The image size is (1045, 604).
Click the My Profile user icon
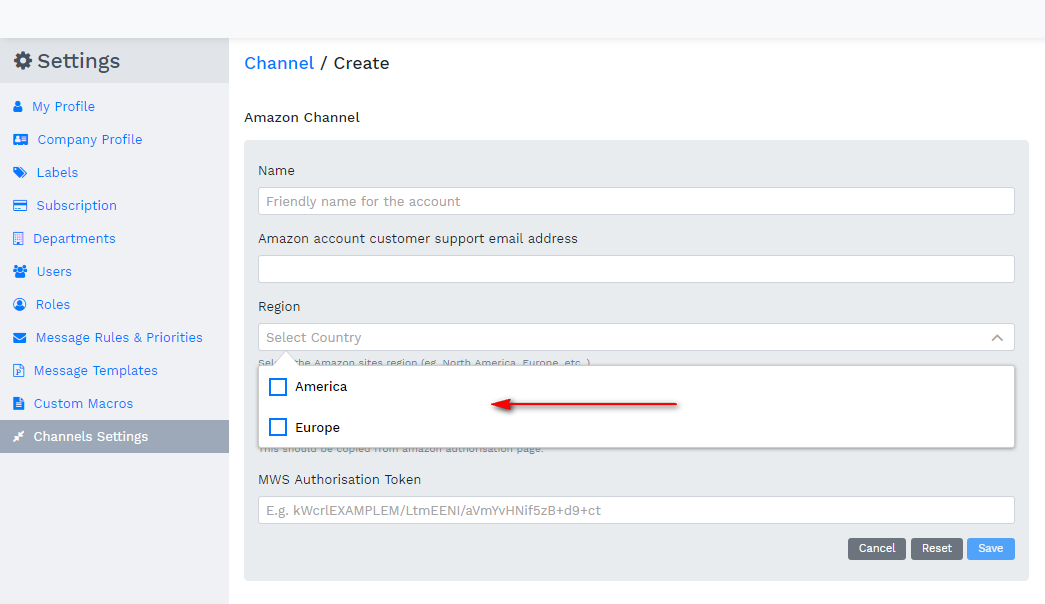[x=18, y=106]
